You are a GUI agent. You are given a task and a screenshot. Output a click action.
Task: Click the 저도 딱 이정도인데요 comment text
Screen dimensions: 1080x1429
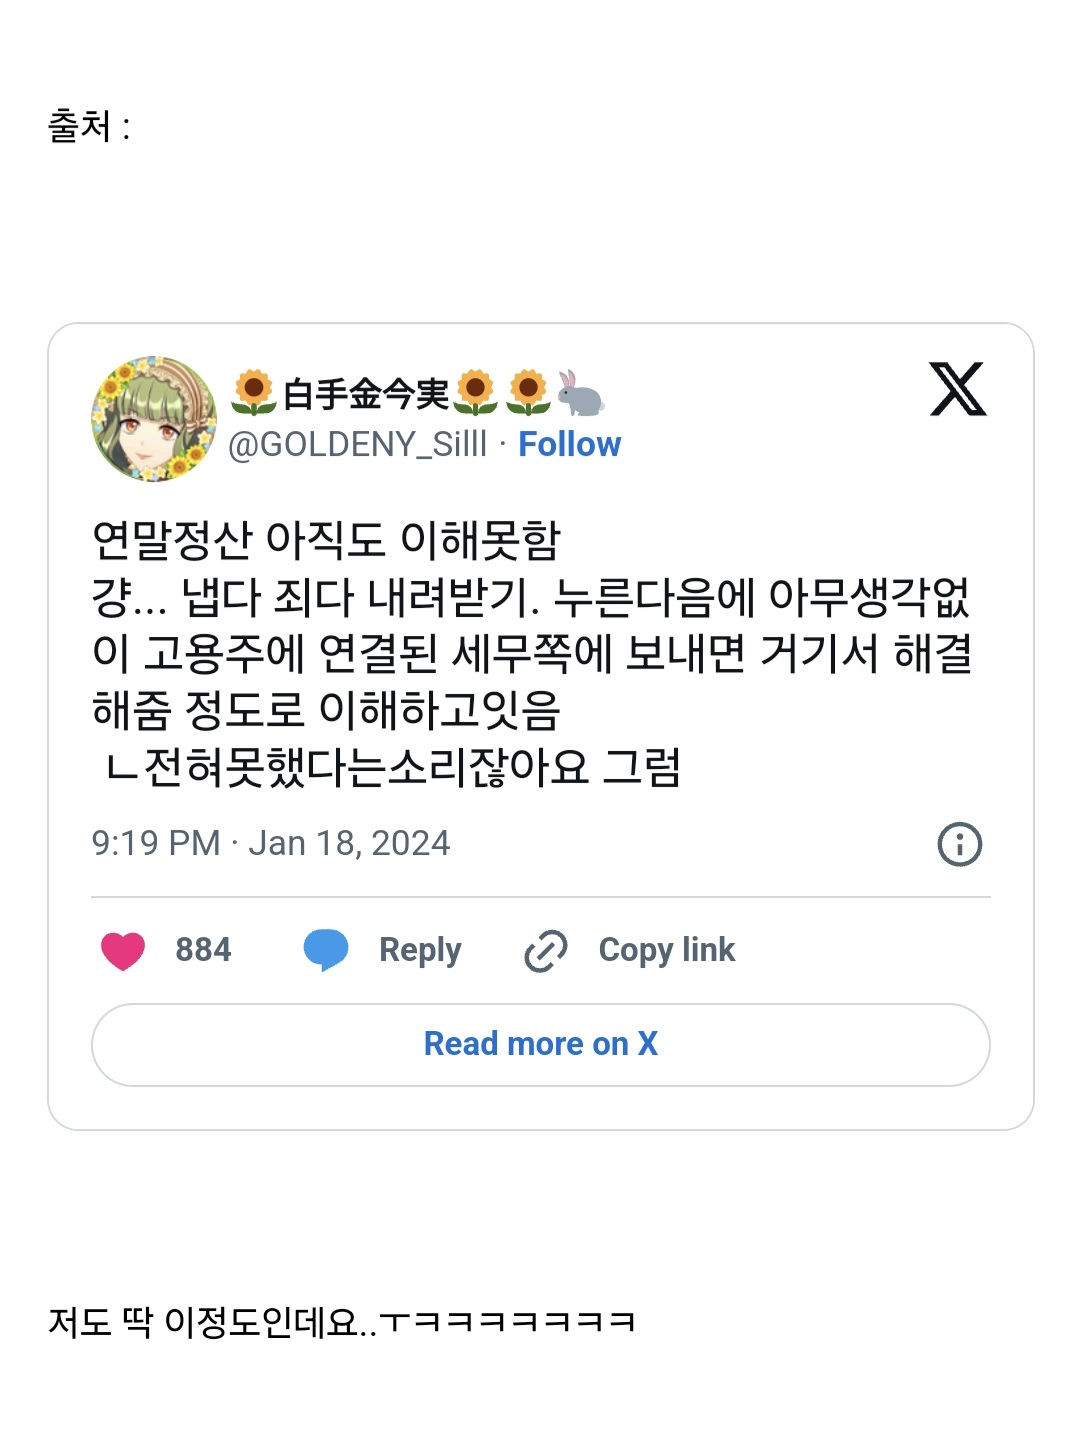point(341,1322)
